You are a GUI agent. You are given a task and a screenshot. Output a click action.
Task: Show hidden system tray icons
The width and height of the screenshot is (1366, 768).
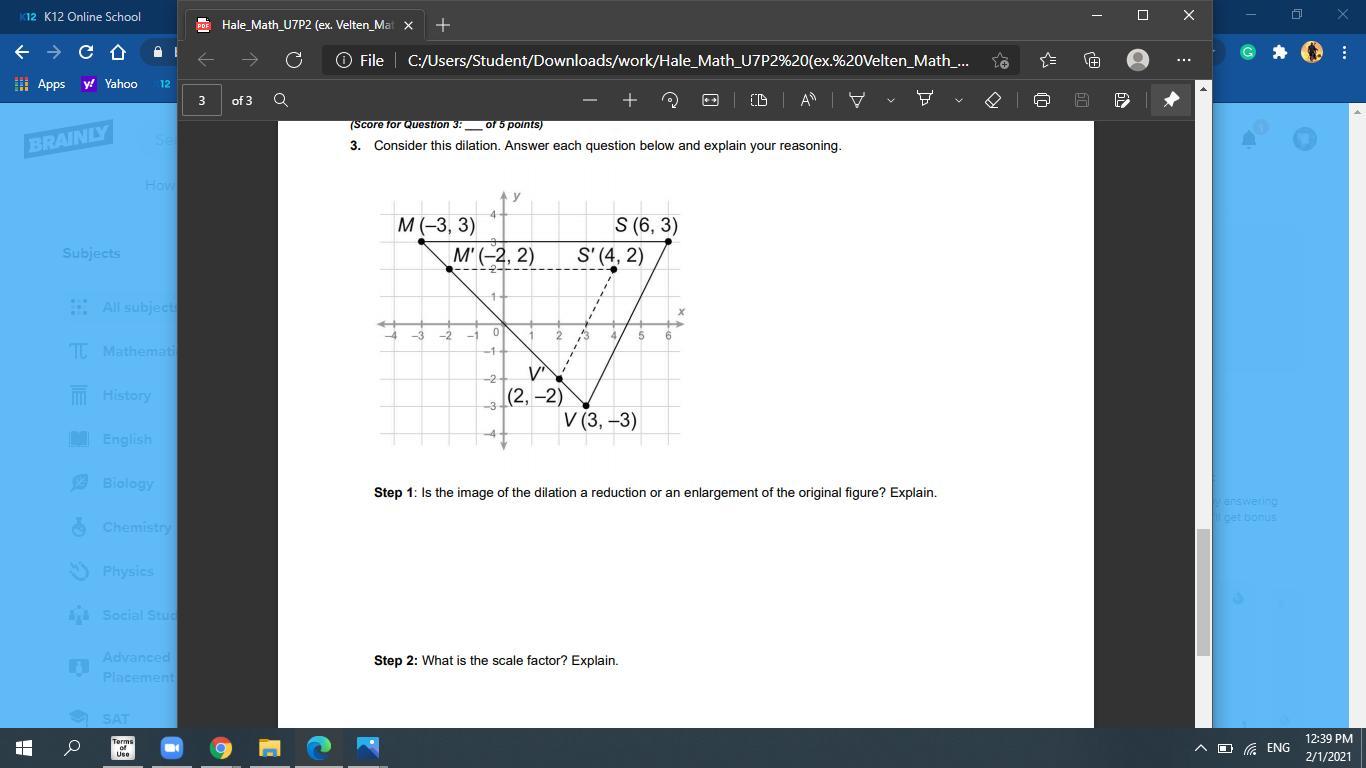(x=1200, y=748)
